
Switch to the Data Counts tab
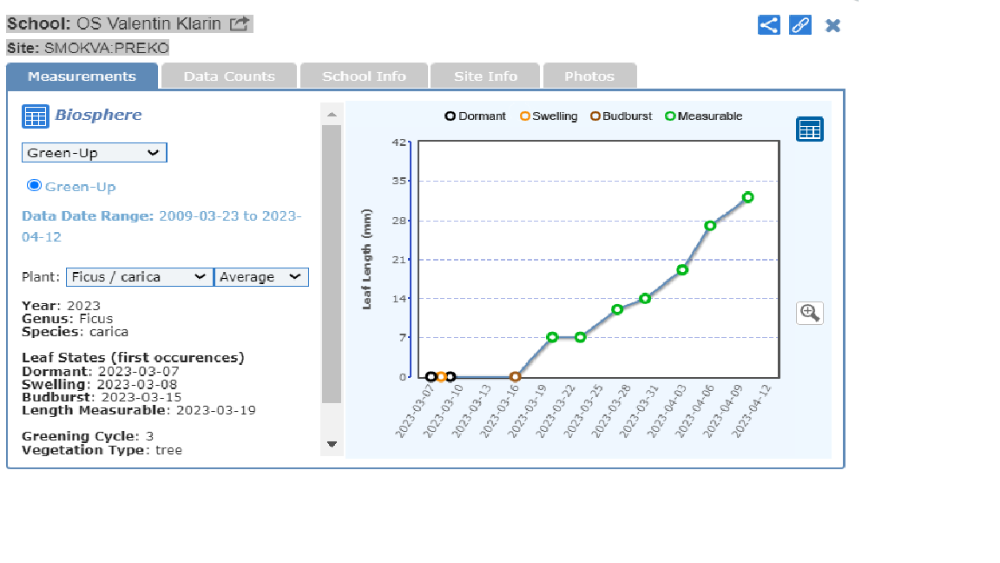[x=229, y=76]
